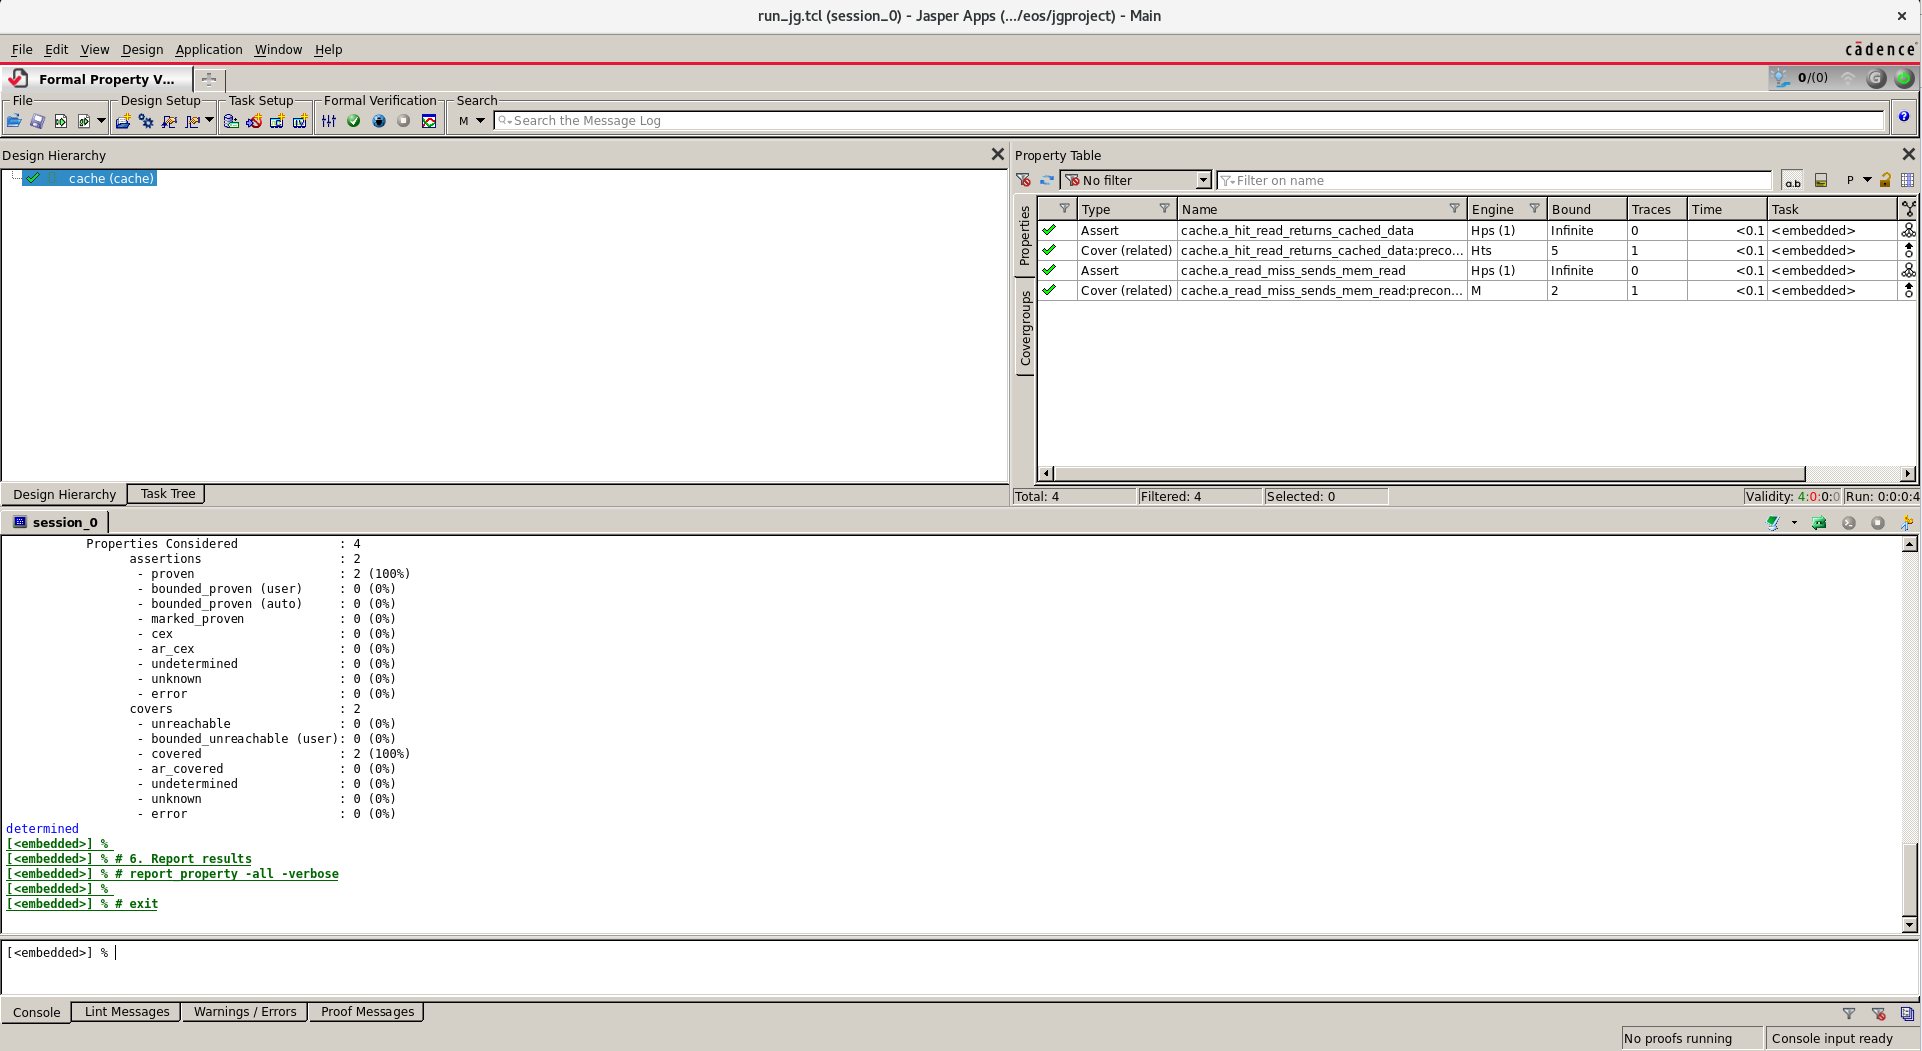
Task: Click the blue help question mark icon
Action: (x=1904, y=117)
